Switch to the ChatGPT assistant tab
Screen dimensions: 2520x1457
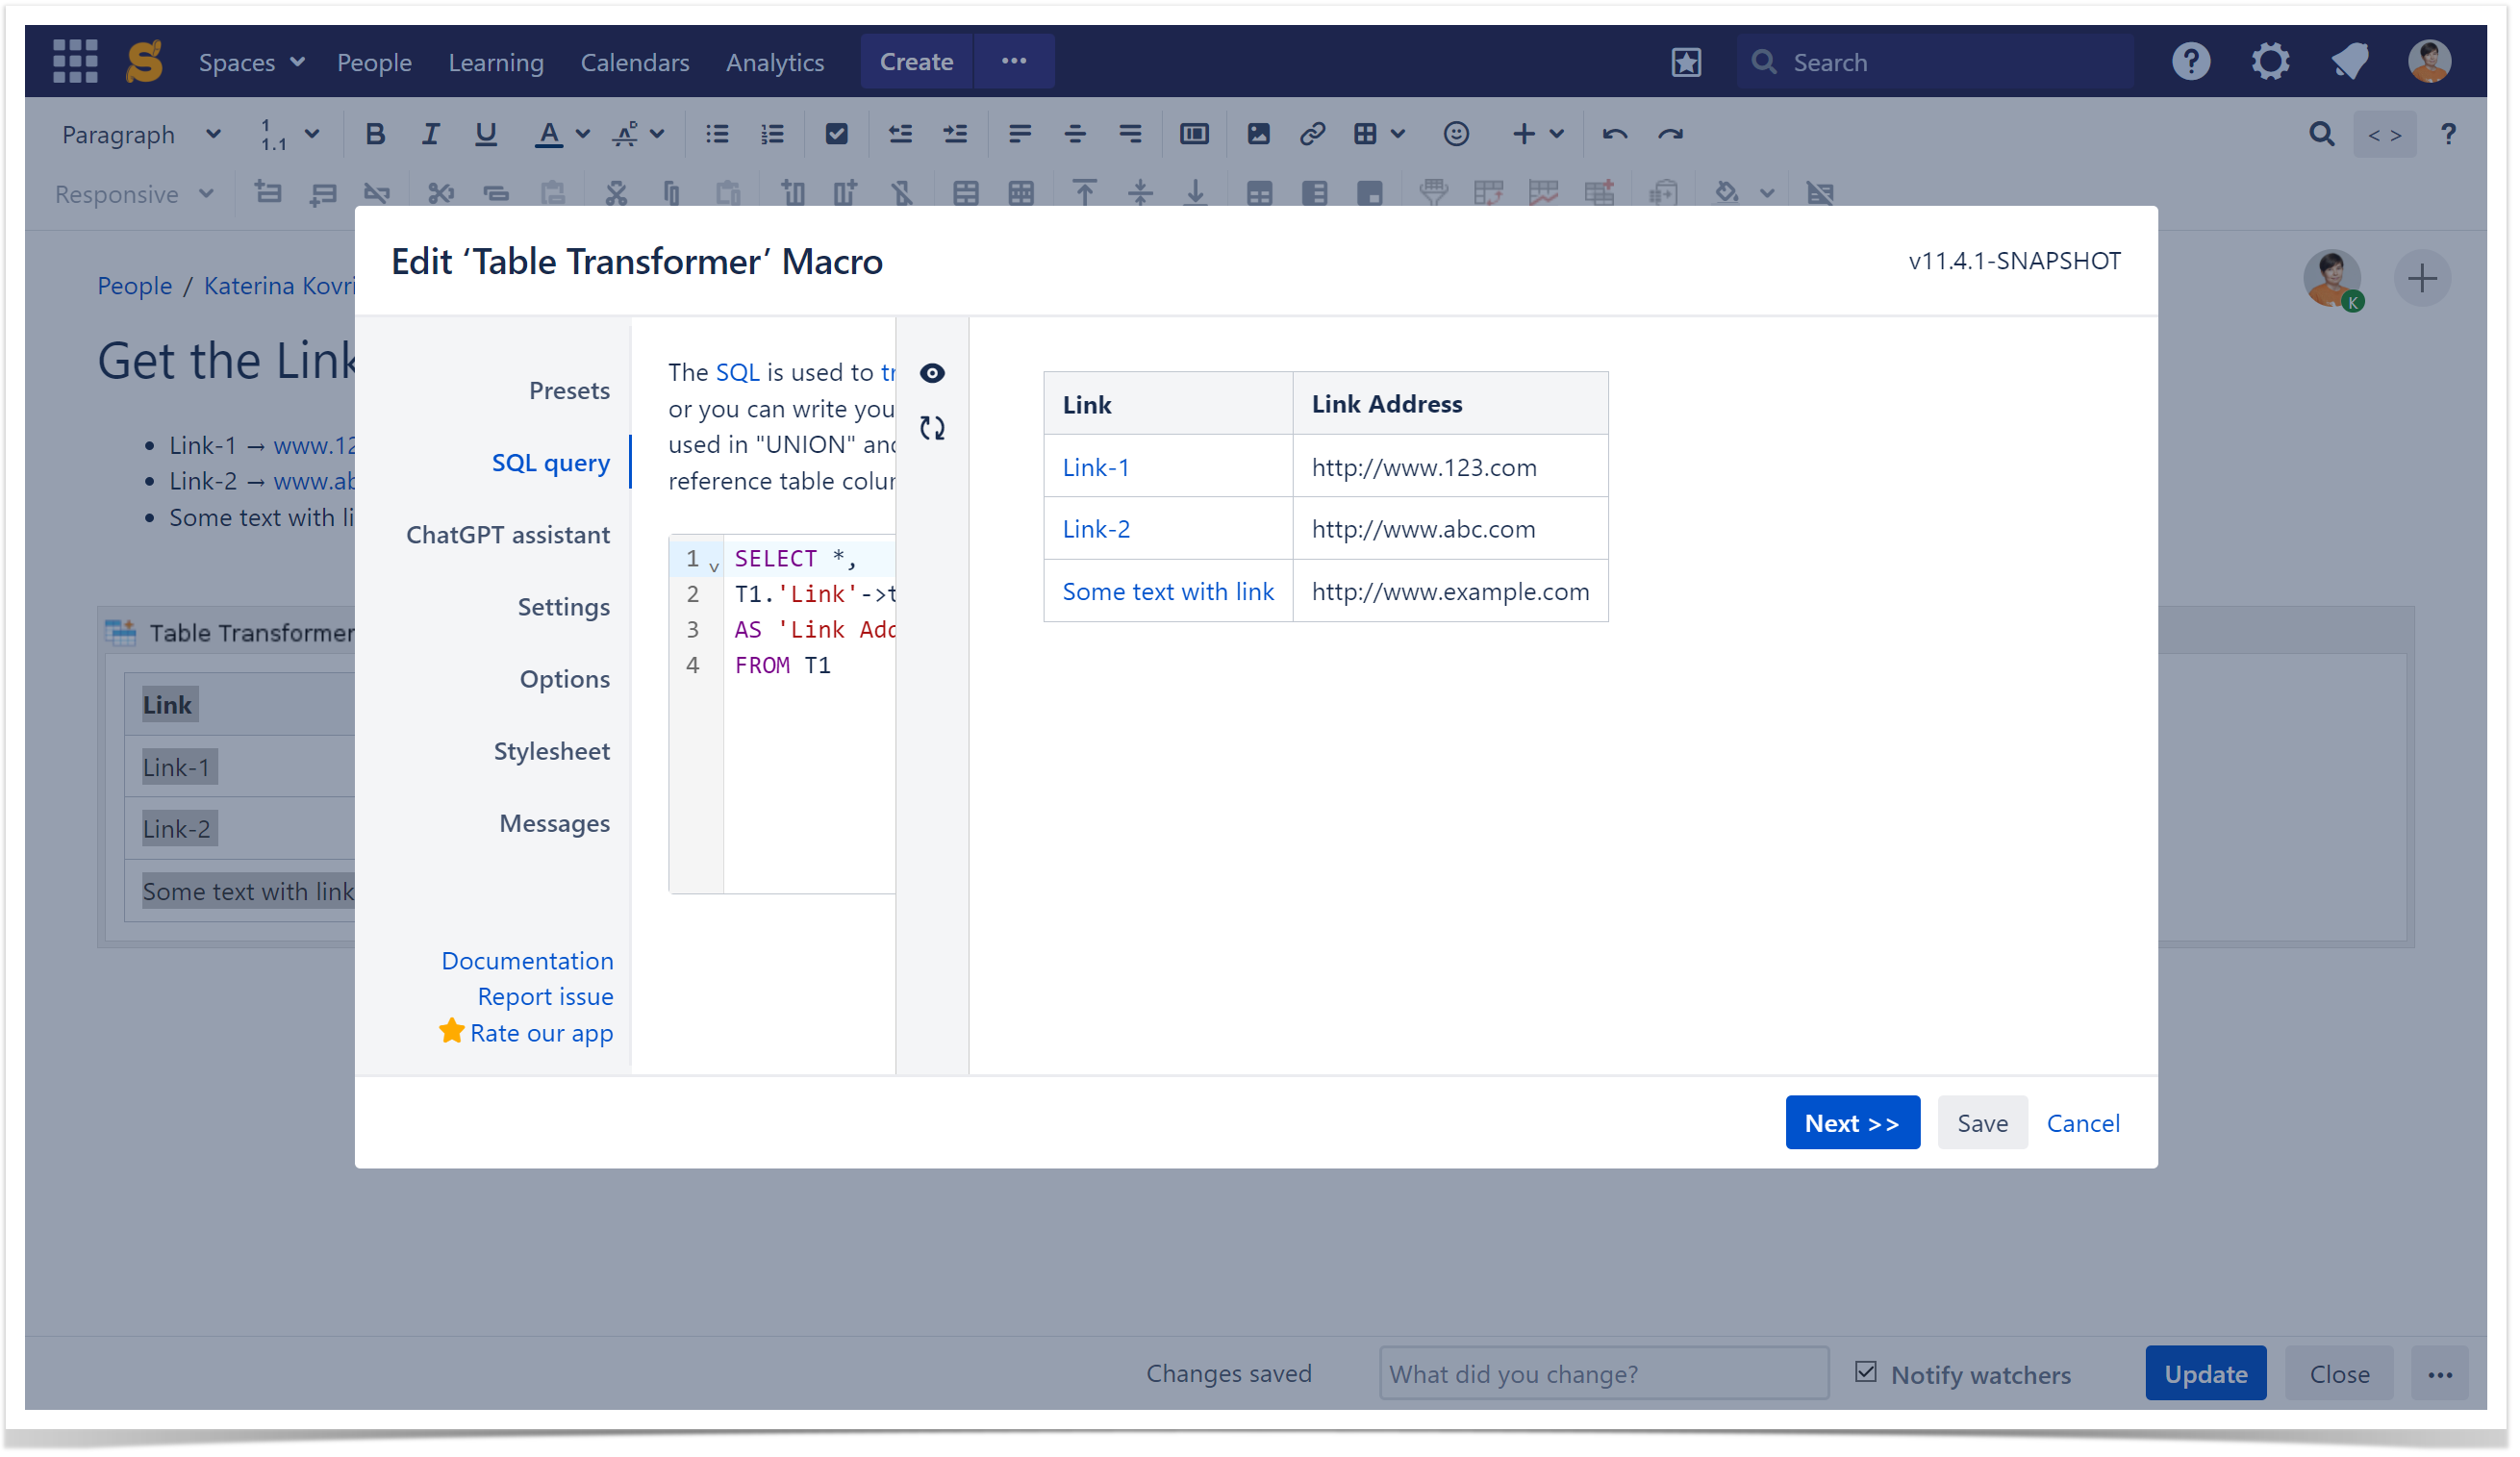(x=507, y=535)
